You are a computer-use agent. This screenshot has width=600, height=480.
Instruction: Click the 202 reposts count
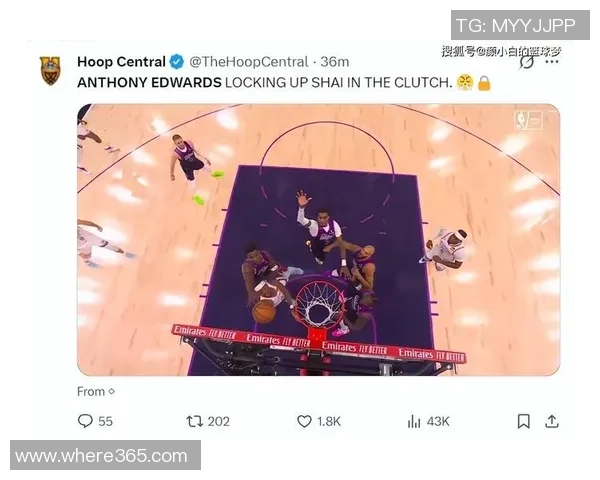218,421
